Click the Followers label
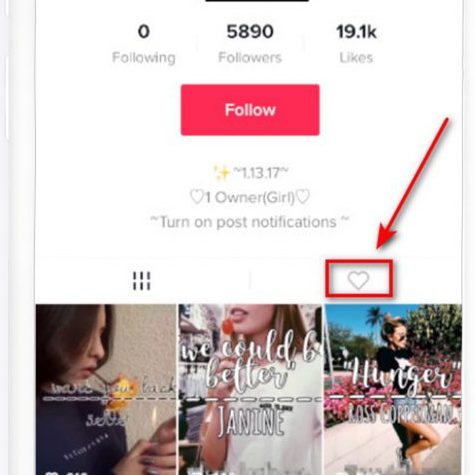Image resolution: width=475 pixels, height=475 pixels. tap(250, 58)
